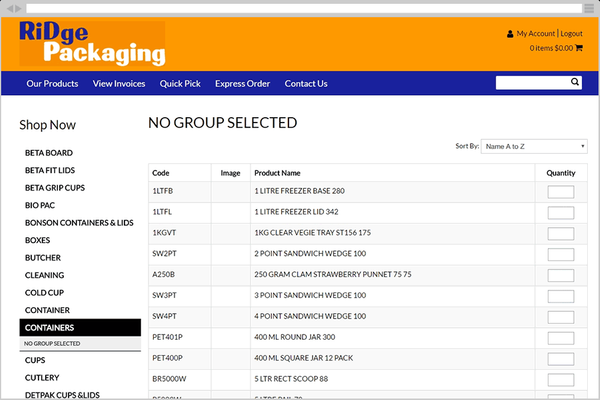Viewport: 600px width, 400px height.
Task: Select BONSON CONTAINERS & LIDS category
Action: pyautogui.click(x=79, y=223)
